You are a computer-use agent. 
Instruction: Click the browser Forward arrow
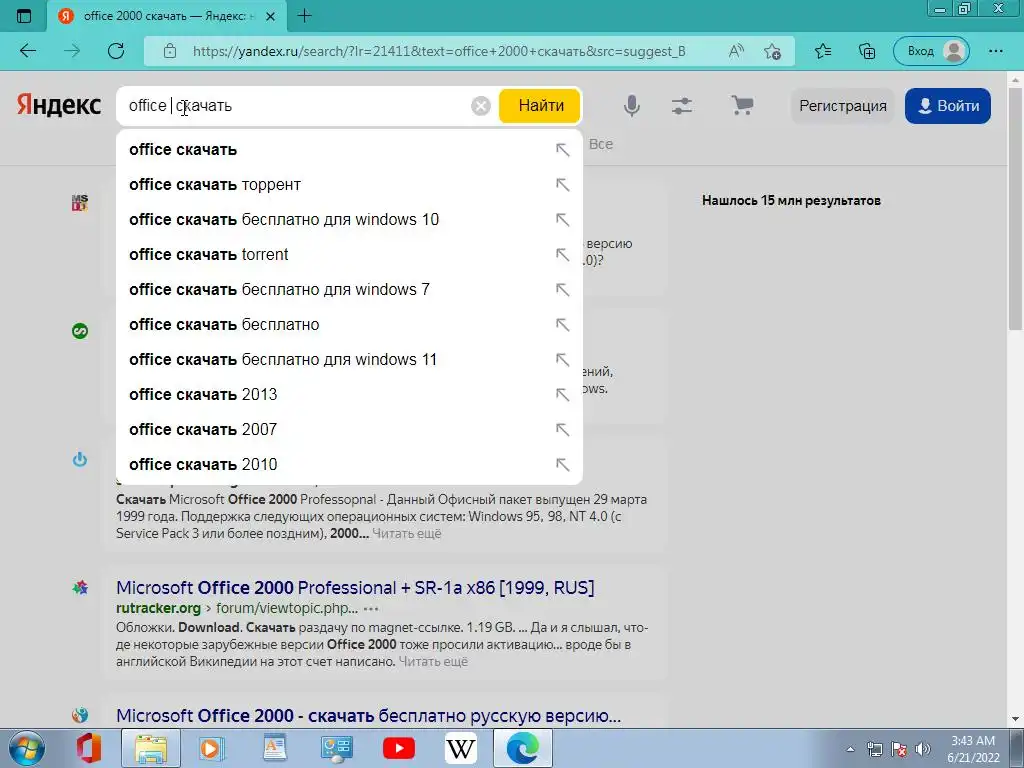[x=72, y=51]
